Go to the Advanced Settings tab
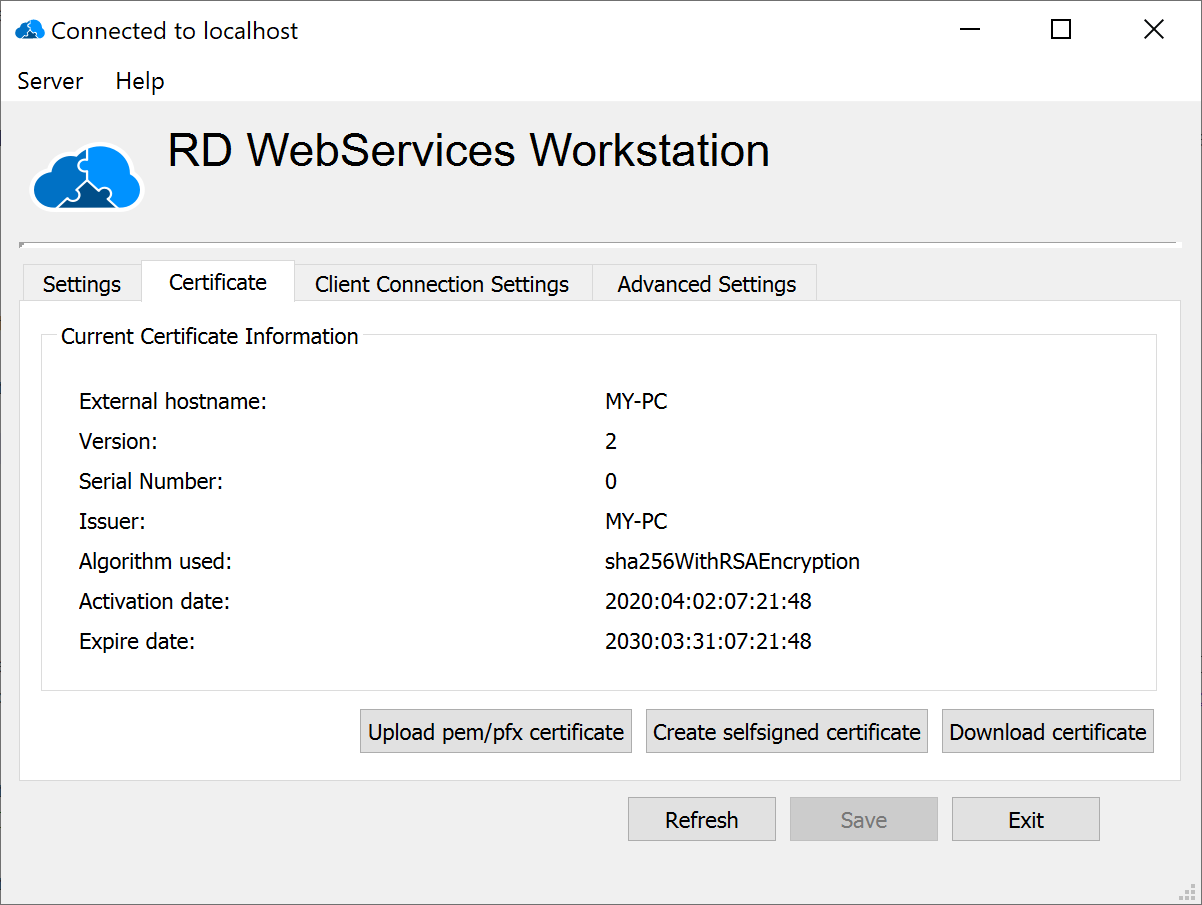 (x=707, y=284)
